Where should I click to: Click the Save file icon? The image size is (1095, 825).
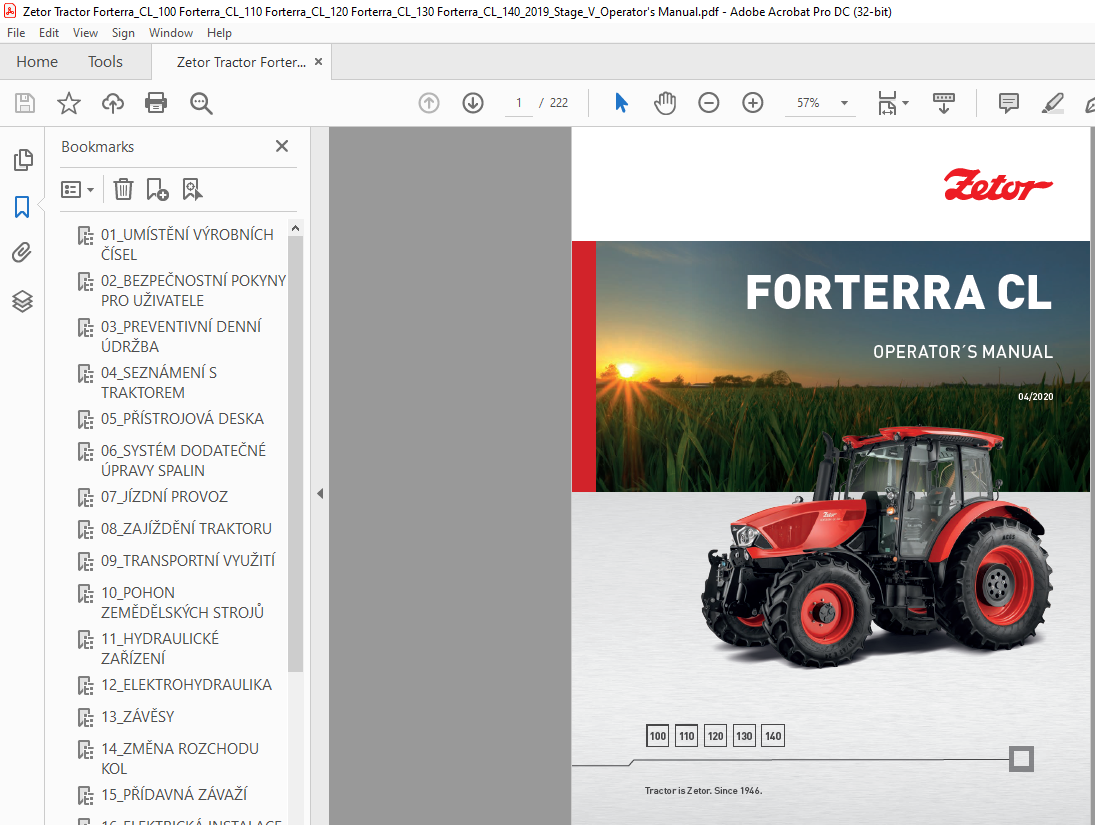pyautogui.click(x=25, y=103)
